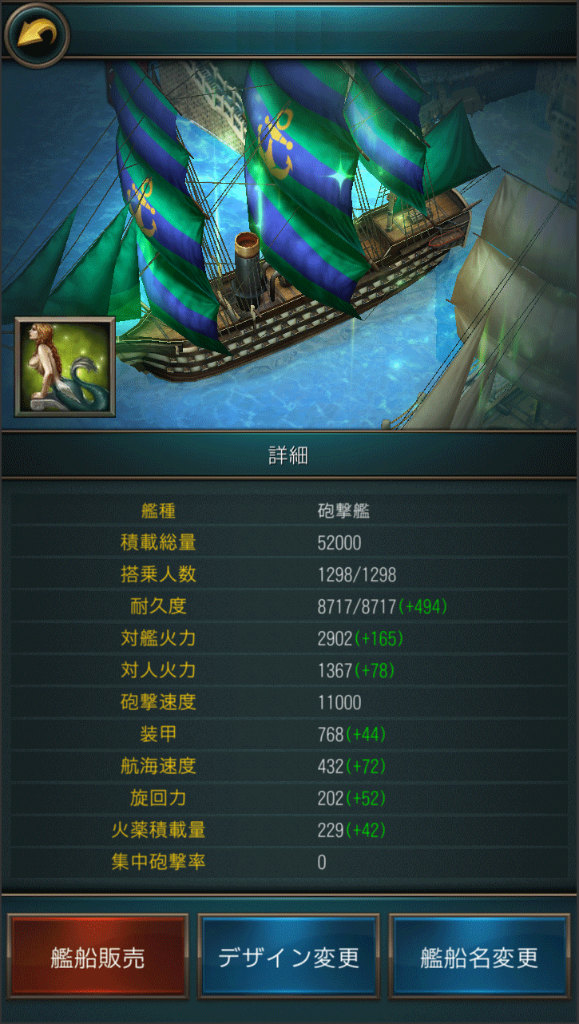Tap the green-sailed ship preview image

coord(289,245)
